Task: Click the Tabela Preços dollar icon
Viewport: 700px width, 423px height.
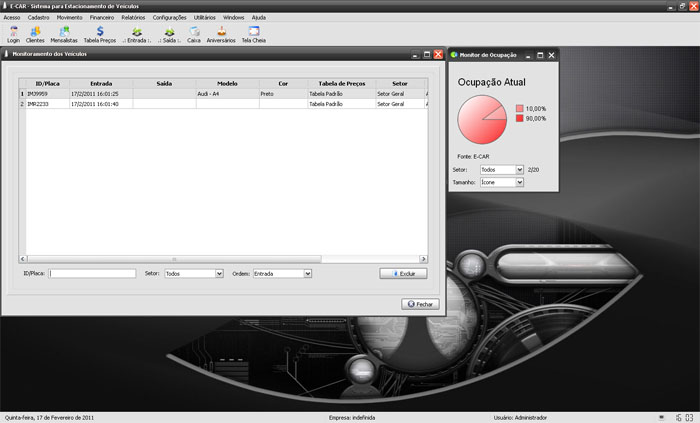Action: click(x=101, y=34)
